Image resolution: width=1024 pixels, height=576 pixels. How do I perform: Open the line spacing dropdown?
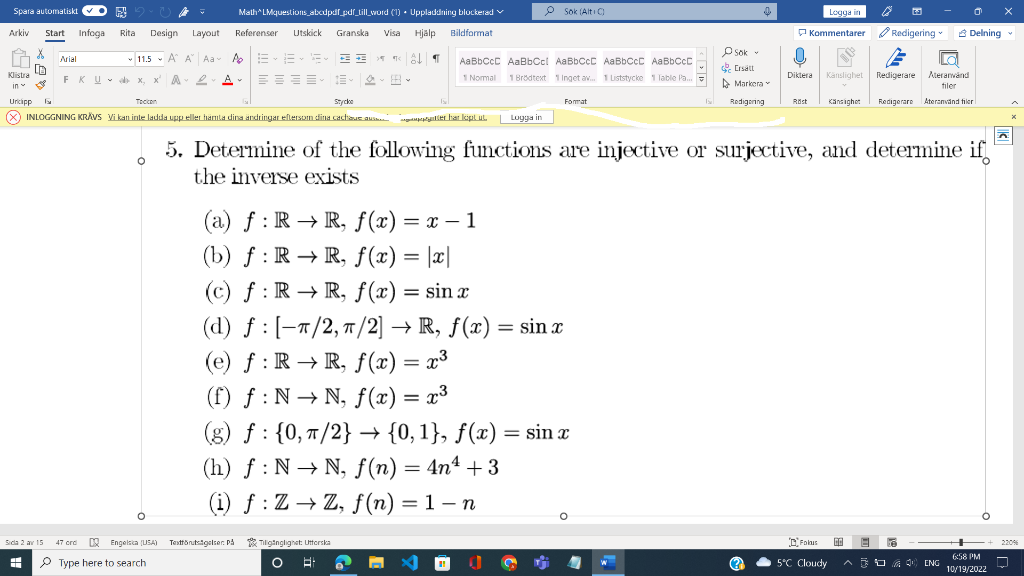[343, 80]
